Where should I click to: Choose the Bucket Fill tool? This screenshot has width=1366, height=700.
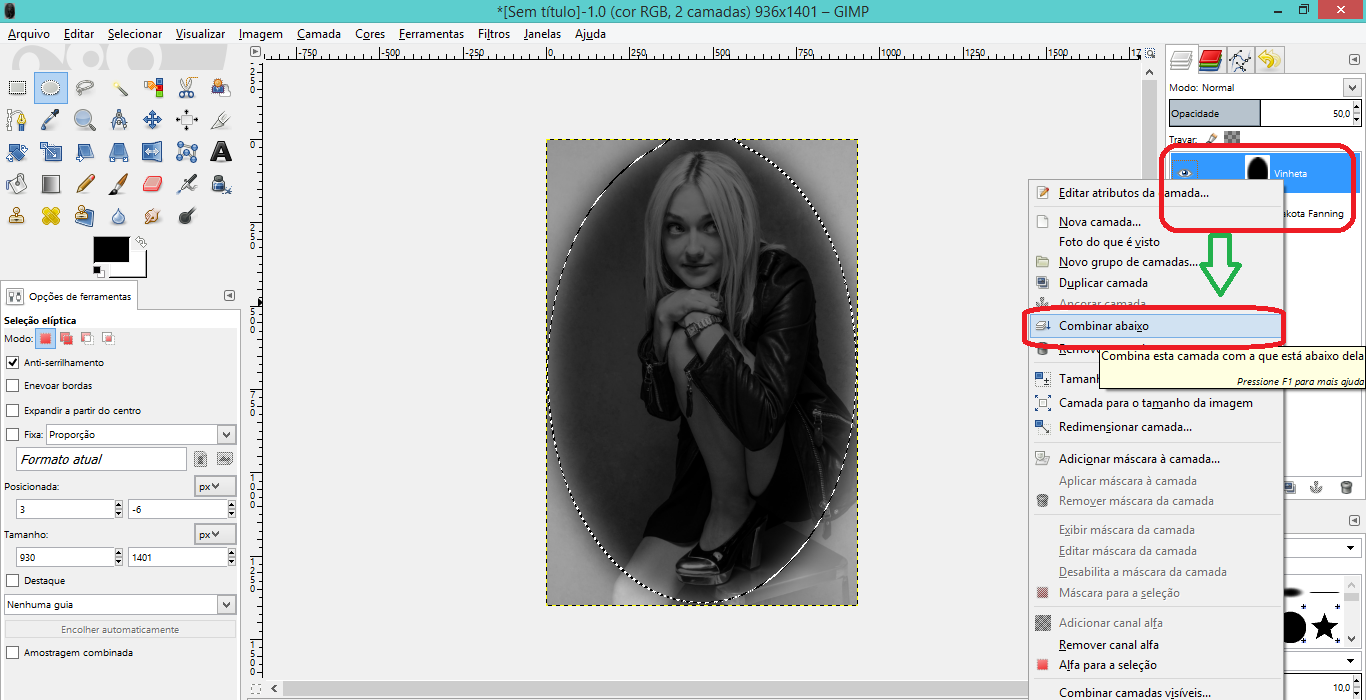tap(17, 184)
